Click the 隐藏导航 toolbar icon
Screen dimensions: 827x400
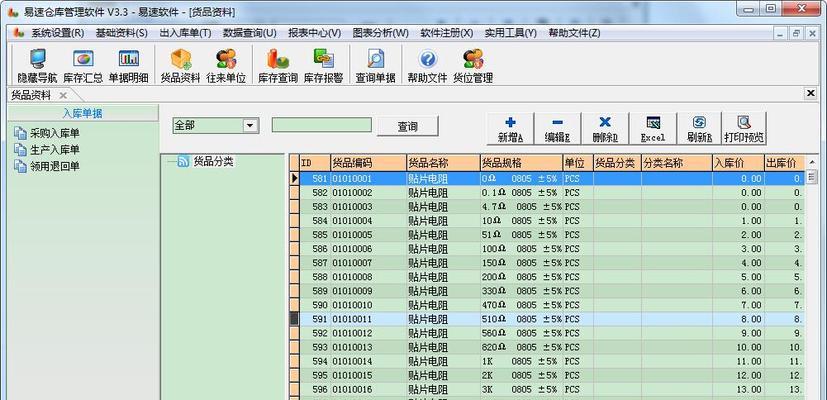(37, 65)
